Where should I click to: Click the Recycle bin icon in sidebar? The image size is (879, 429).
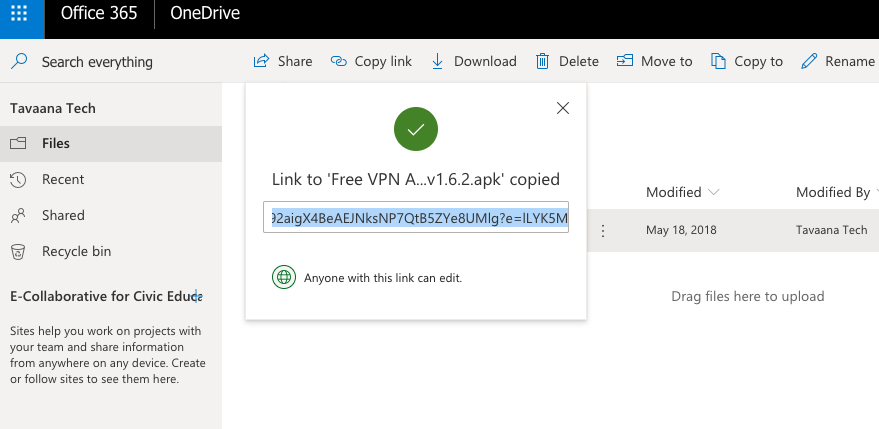(18, 251)
